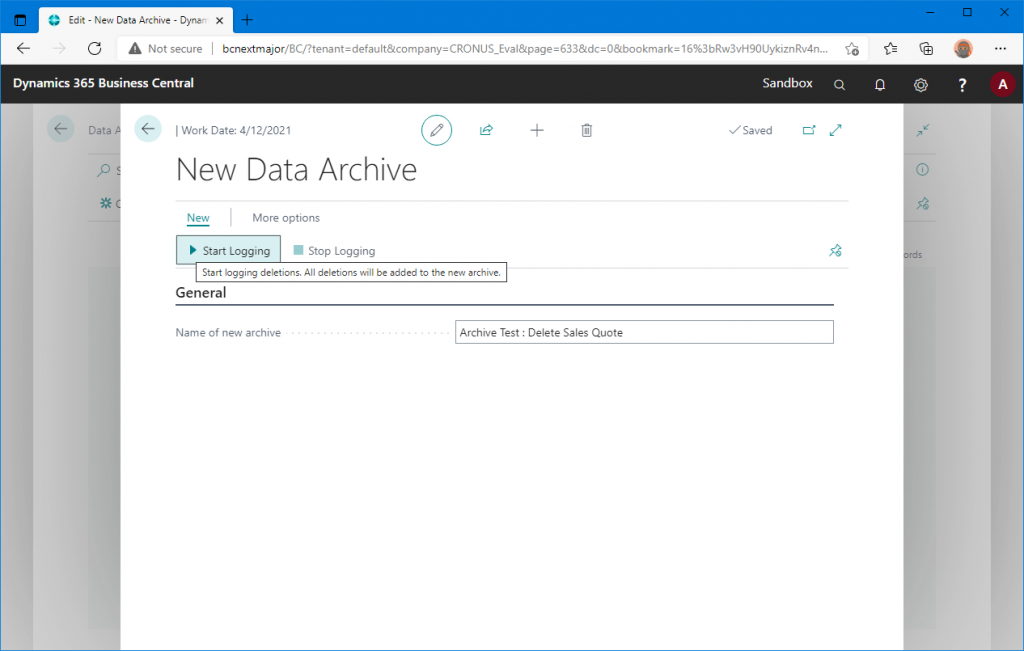Screen dimensions: 1024x651
Task: Open the browser three-dot menu
Action: click(1000, 48)
